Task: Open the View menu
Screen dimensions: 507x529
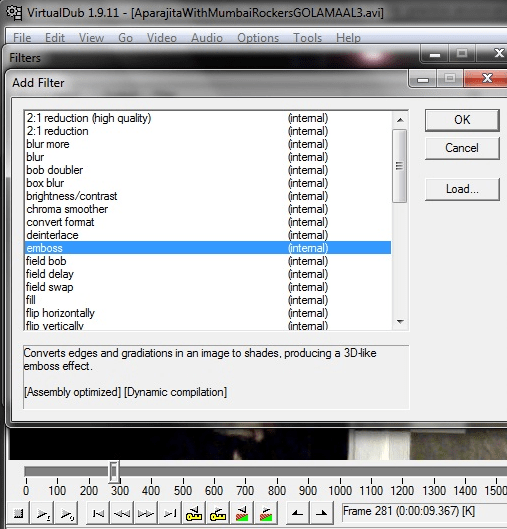Action: pyautogui.click(x=91, y=37)
